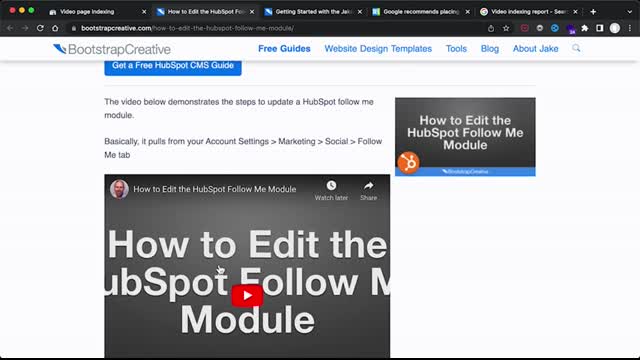640x360 pixels.
Task: Toggle the browser side panel icon
Action: [600, 28]
